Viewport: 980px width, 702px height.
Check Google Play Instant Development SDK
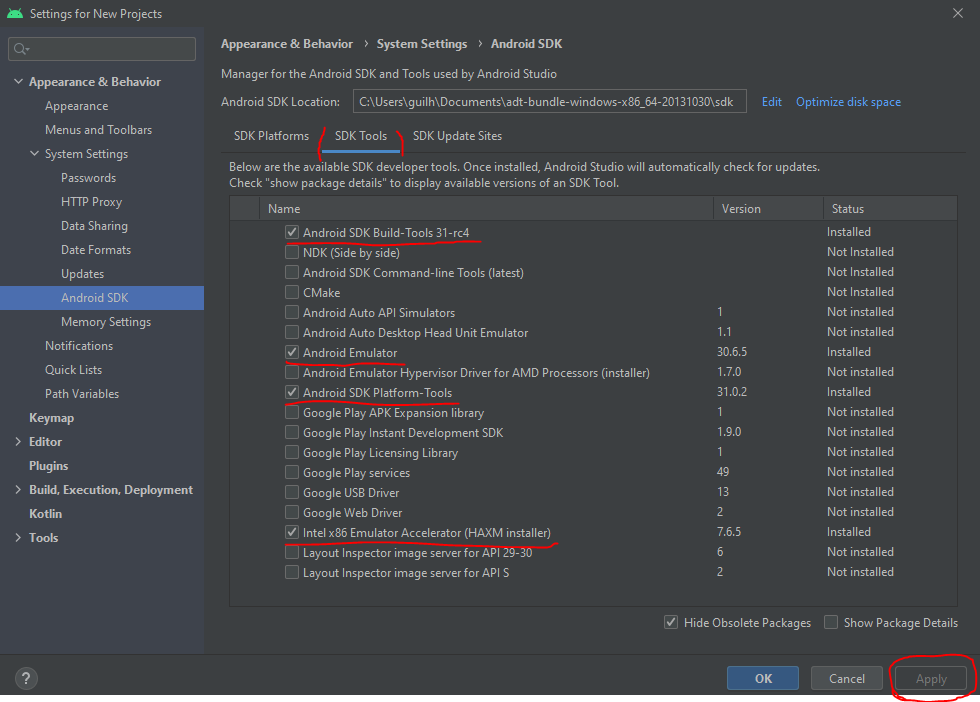click(292, 433)
